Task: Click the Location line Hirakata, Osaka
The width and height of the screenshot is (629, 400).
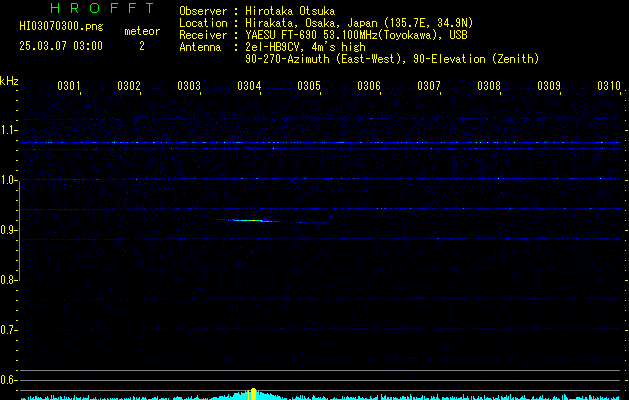Action: pos(326,23)
